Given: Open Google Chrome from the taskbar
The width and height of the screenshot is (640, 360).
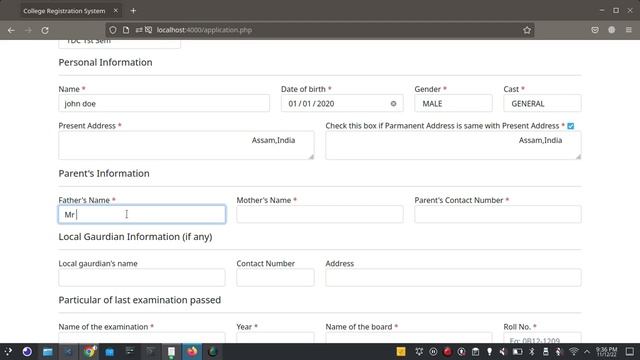Looking at the screenshot, I should pos(89,351).
